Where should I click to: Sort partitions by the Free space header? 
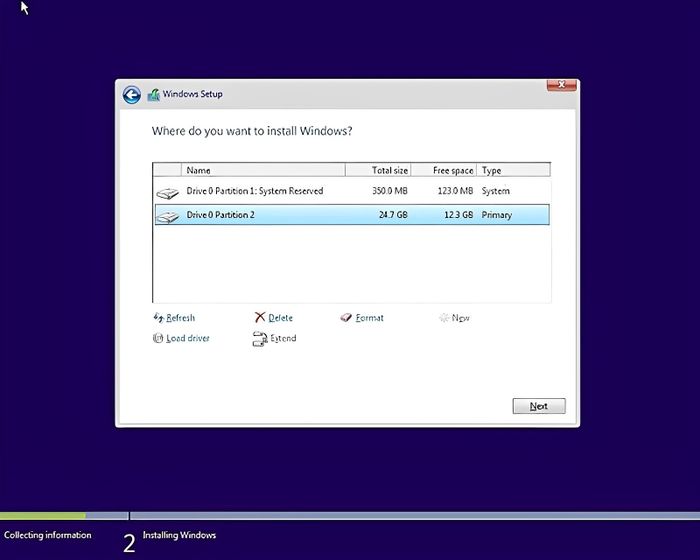click(444, 170)
